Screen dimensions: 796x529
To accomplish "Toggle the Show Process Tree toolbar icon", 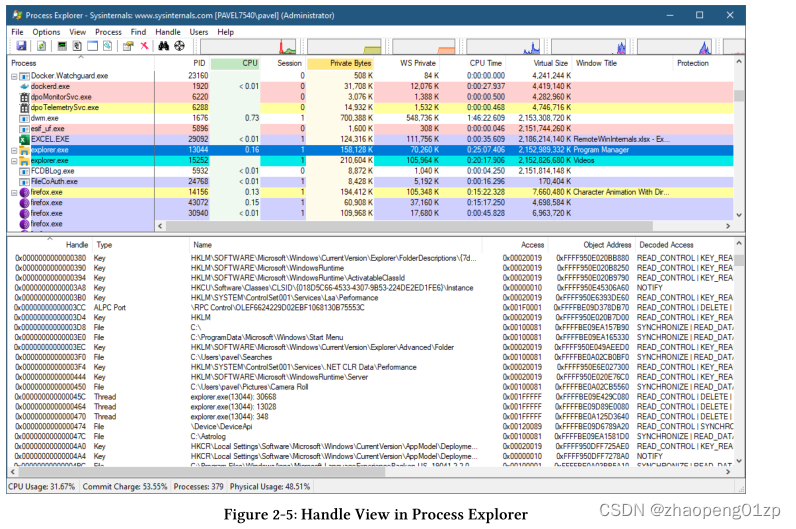I will pyautogui.click(x=77, y=46).
